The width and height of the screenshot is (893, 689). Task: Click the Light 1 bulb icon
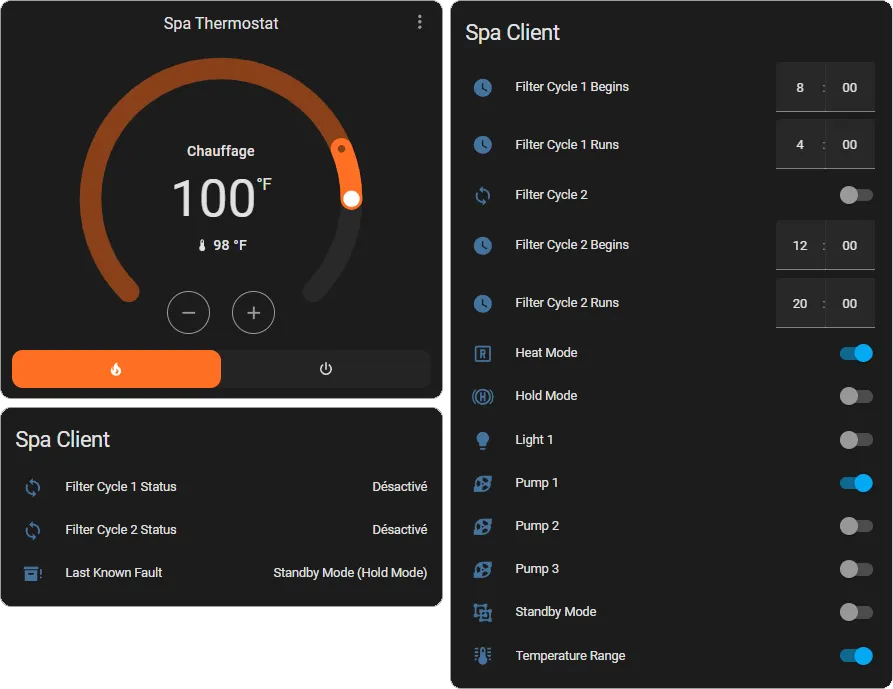coord(482,440)
